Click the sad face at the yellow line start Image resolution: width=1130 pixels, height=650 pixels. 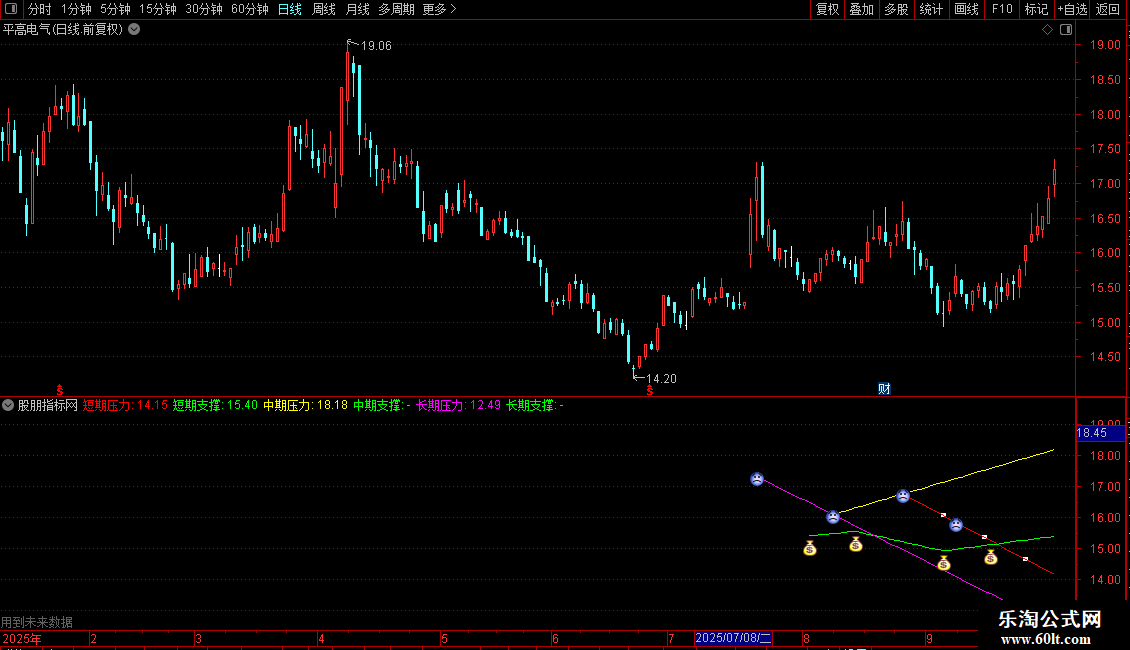tap(832, 517)
